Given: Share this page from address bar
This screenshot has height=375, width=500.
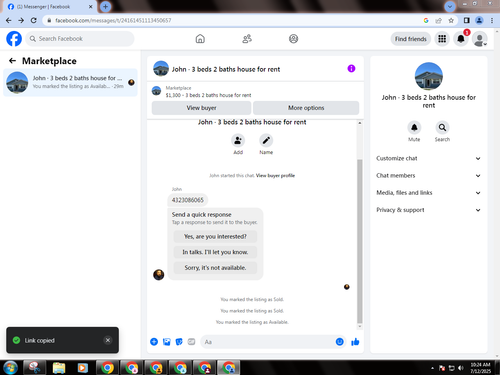Looking at the screenshot, I should 438,20.
